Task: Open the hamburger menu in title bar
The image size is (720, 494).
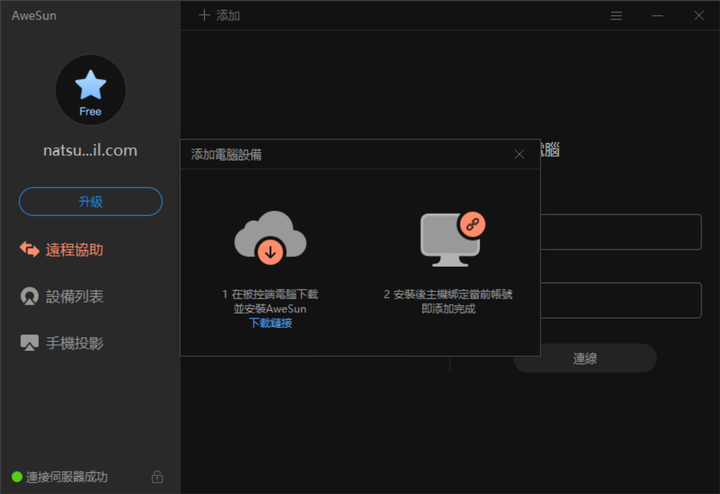Action: [x=616, y=16]
